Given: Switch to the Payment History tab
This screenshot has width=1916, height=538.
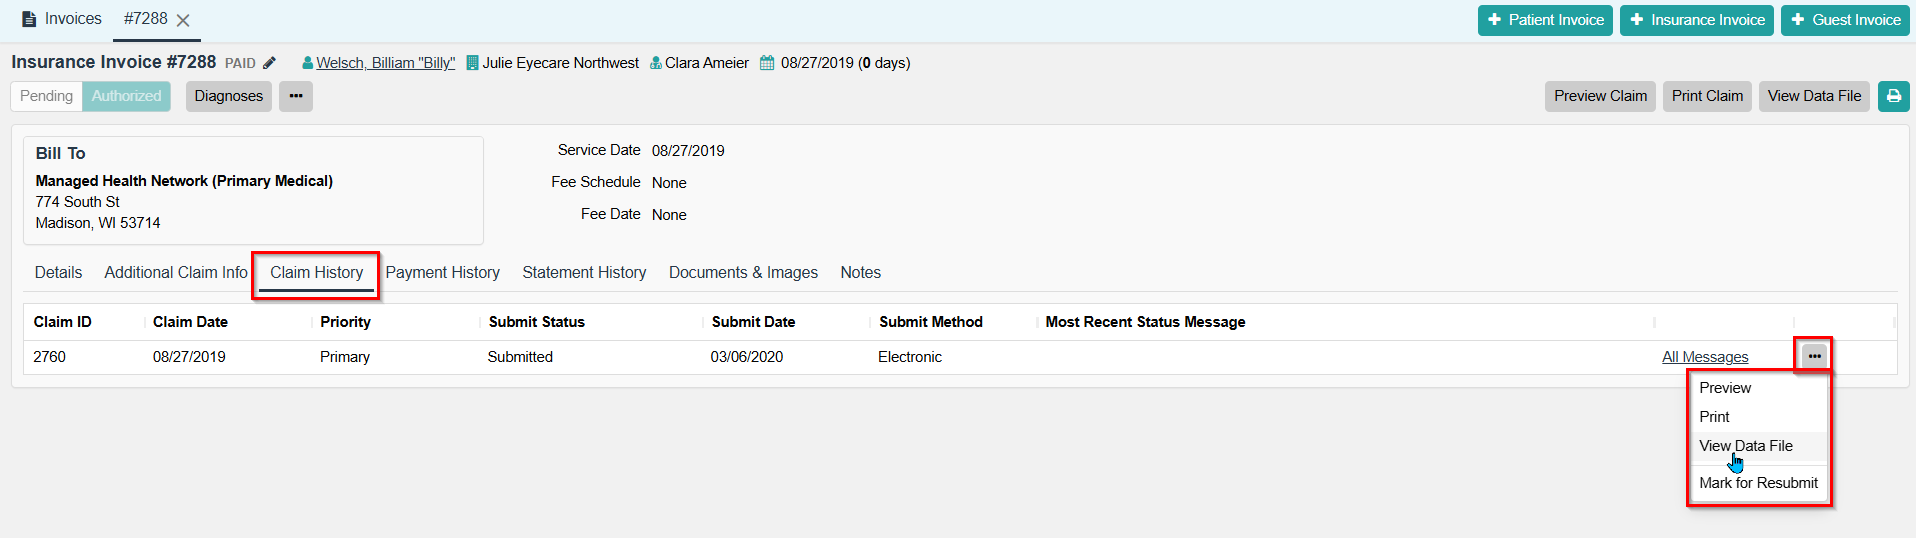Looking at the screenshot, I should click(x=442, y=272).
